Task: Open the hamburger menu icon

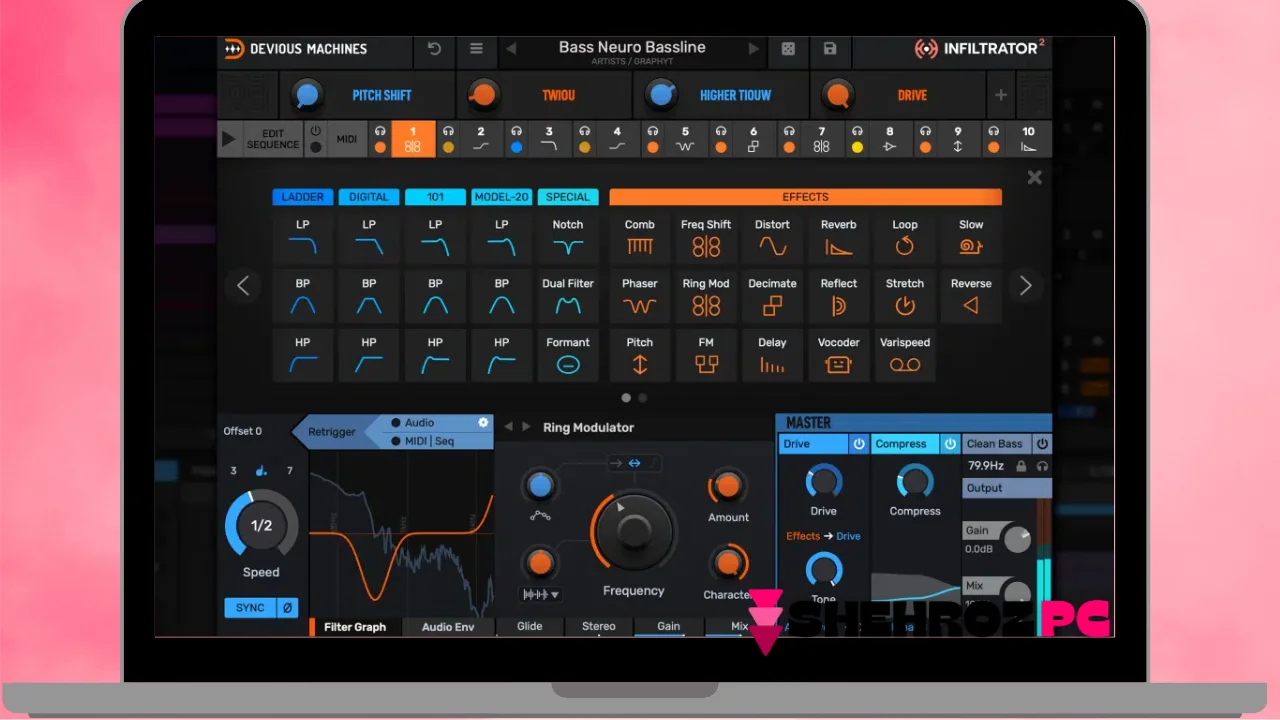Action: click(476, 48)
